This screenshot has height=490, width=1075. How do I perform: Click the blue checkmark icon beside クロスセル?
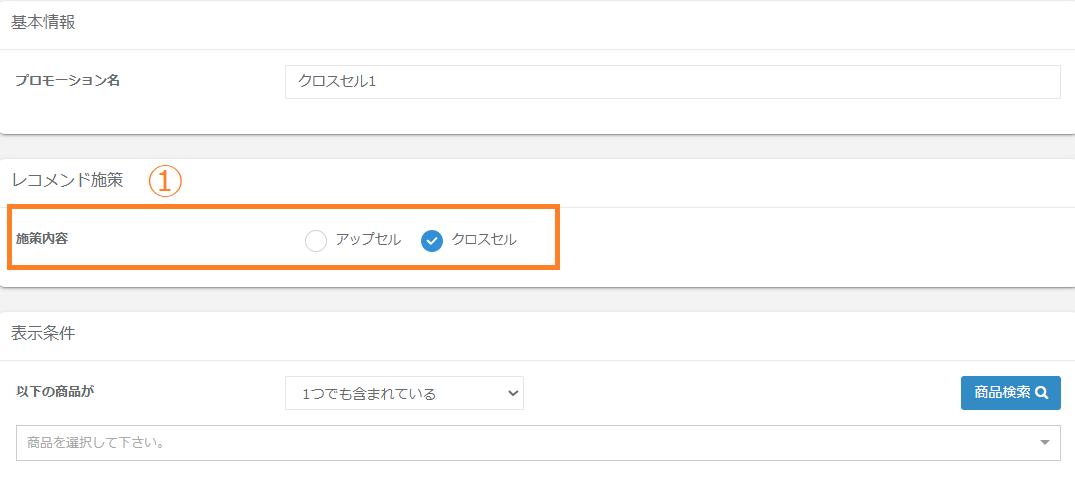tap(432, 240)
